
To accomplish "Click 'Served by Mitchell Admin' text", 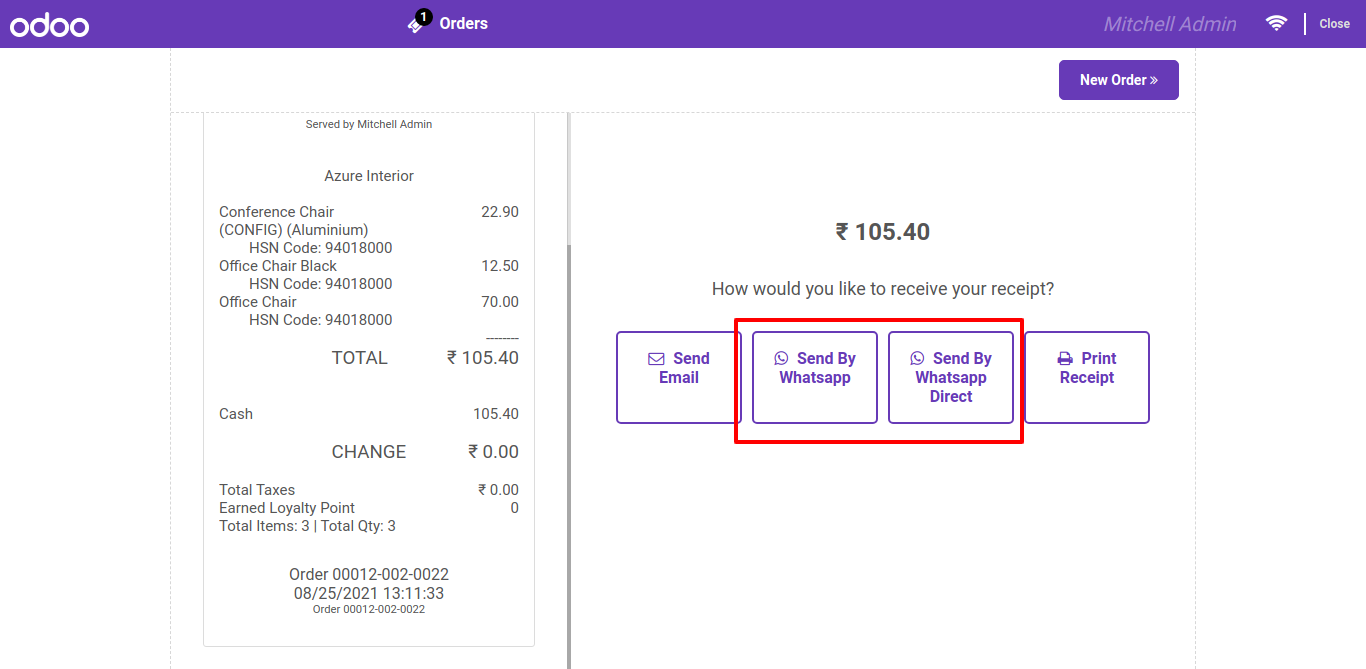I will (x=369, y=124).
